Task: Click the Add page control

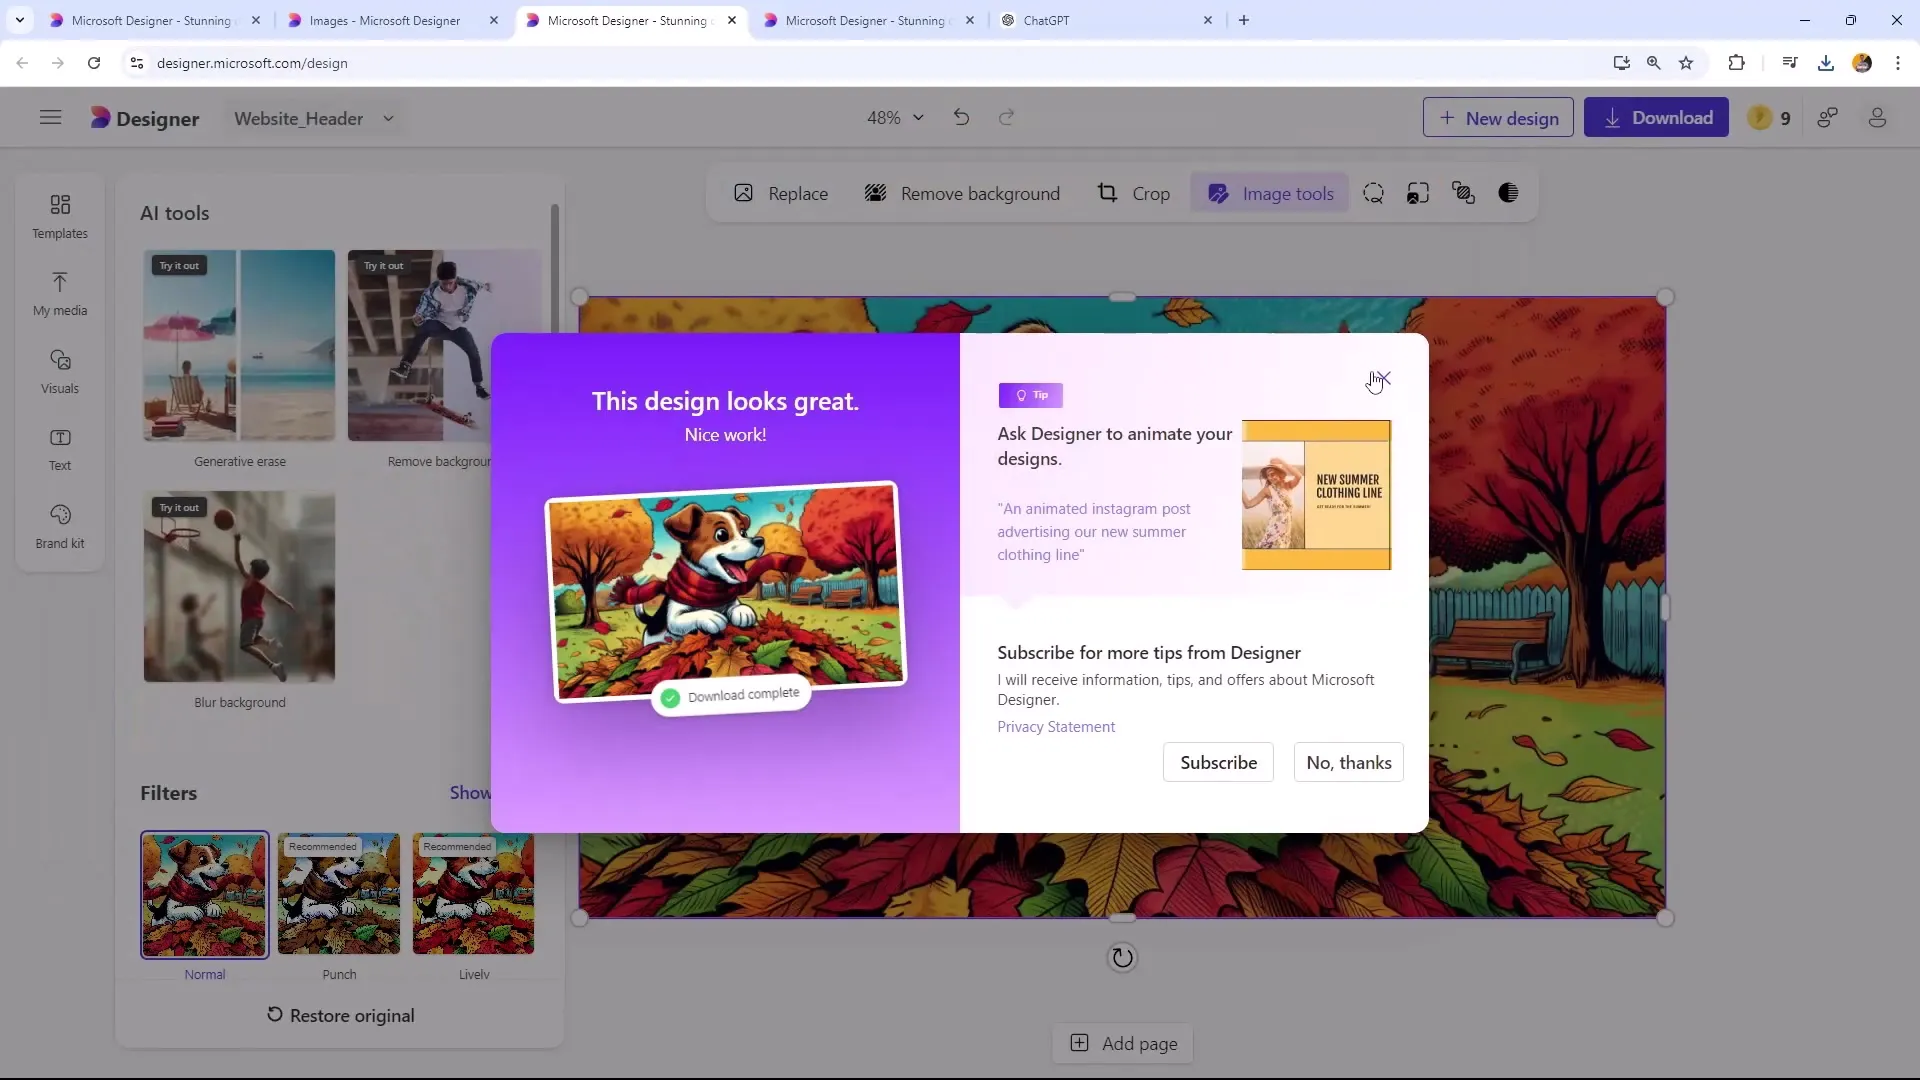Action: (1125, 1043)
